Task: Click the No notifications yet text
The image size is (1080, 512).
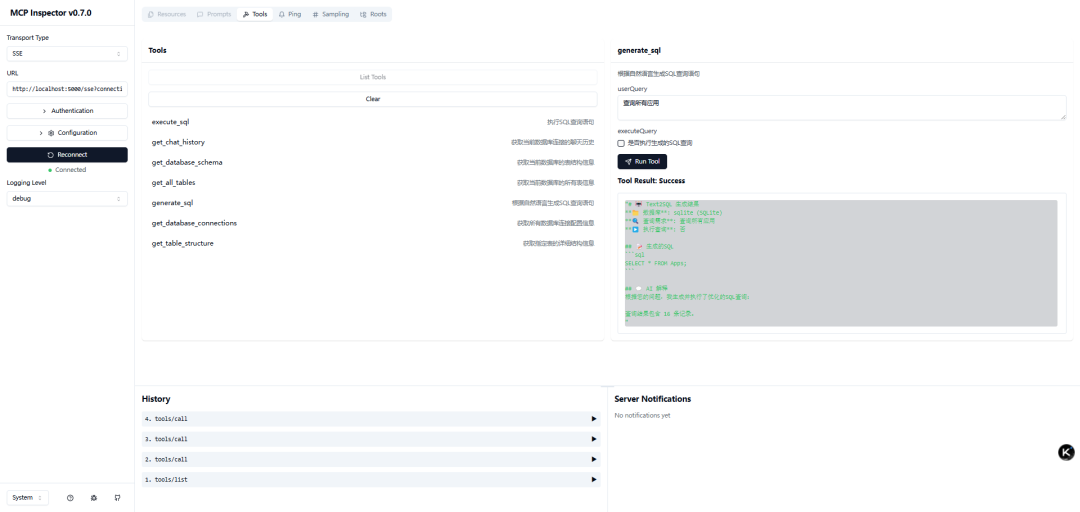Action: coord(642,416)
